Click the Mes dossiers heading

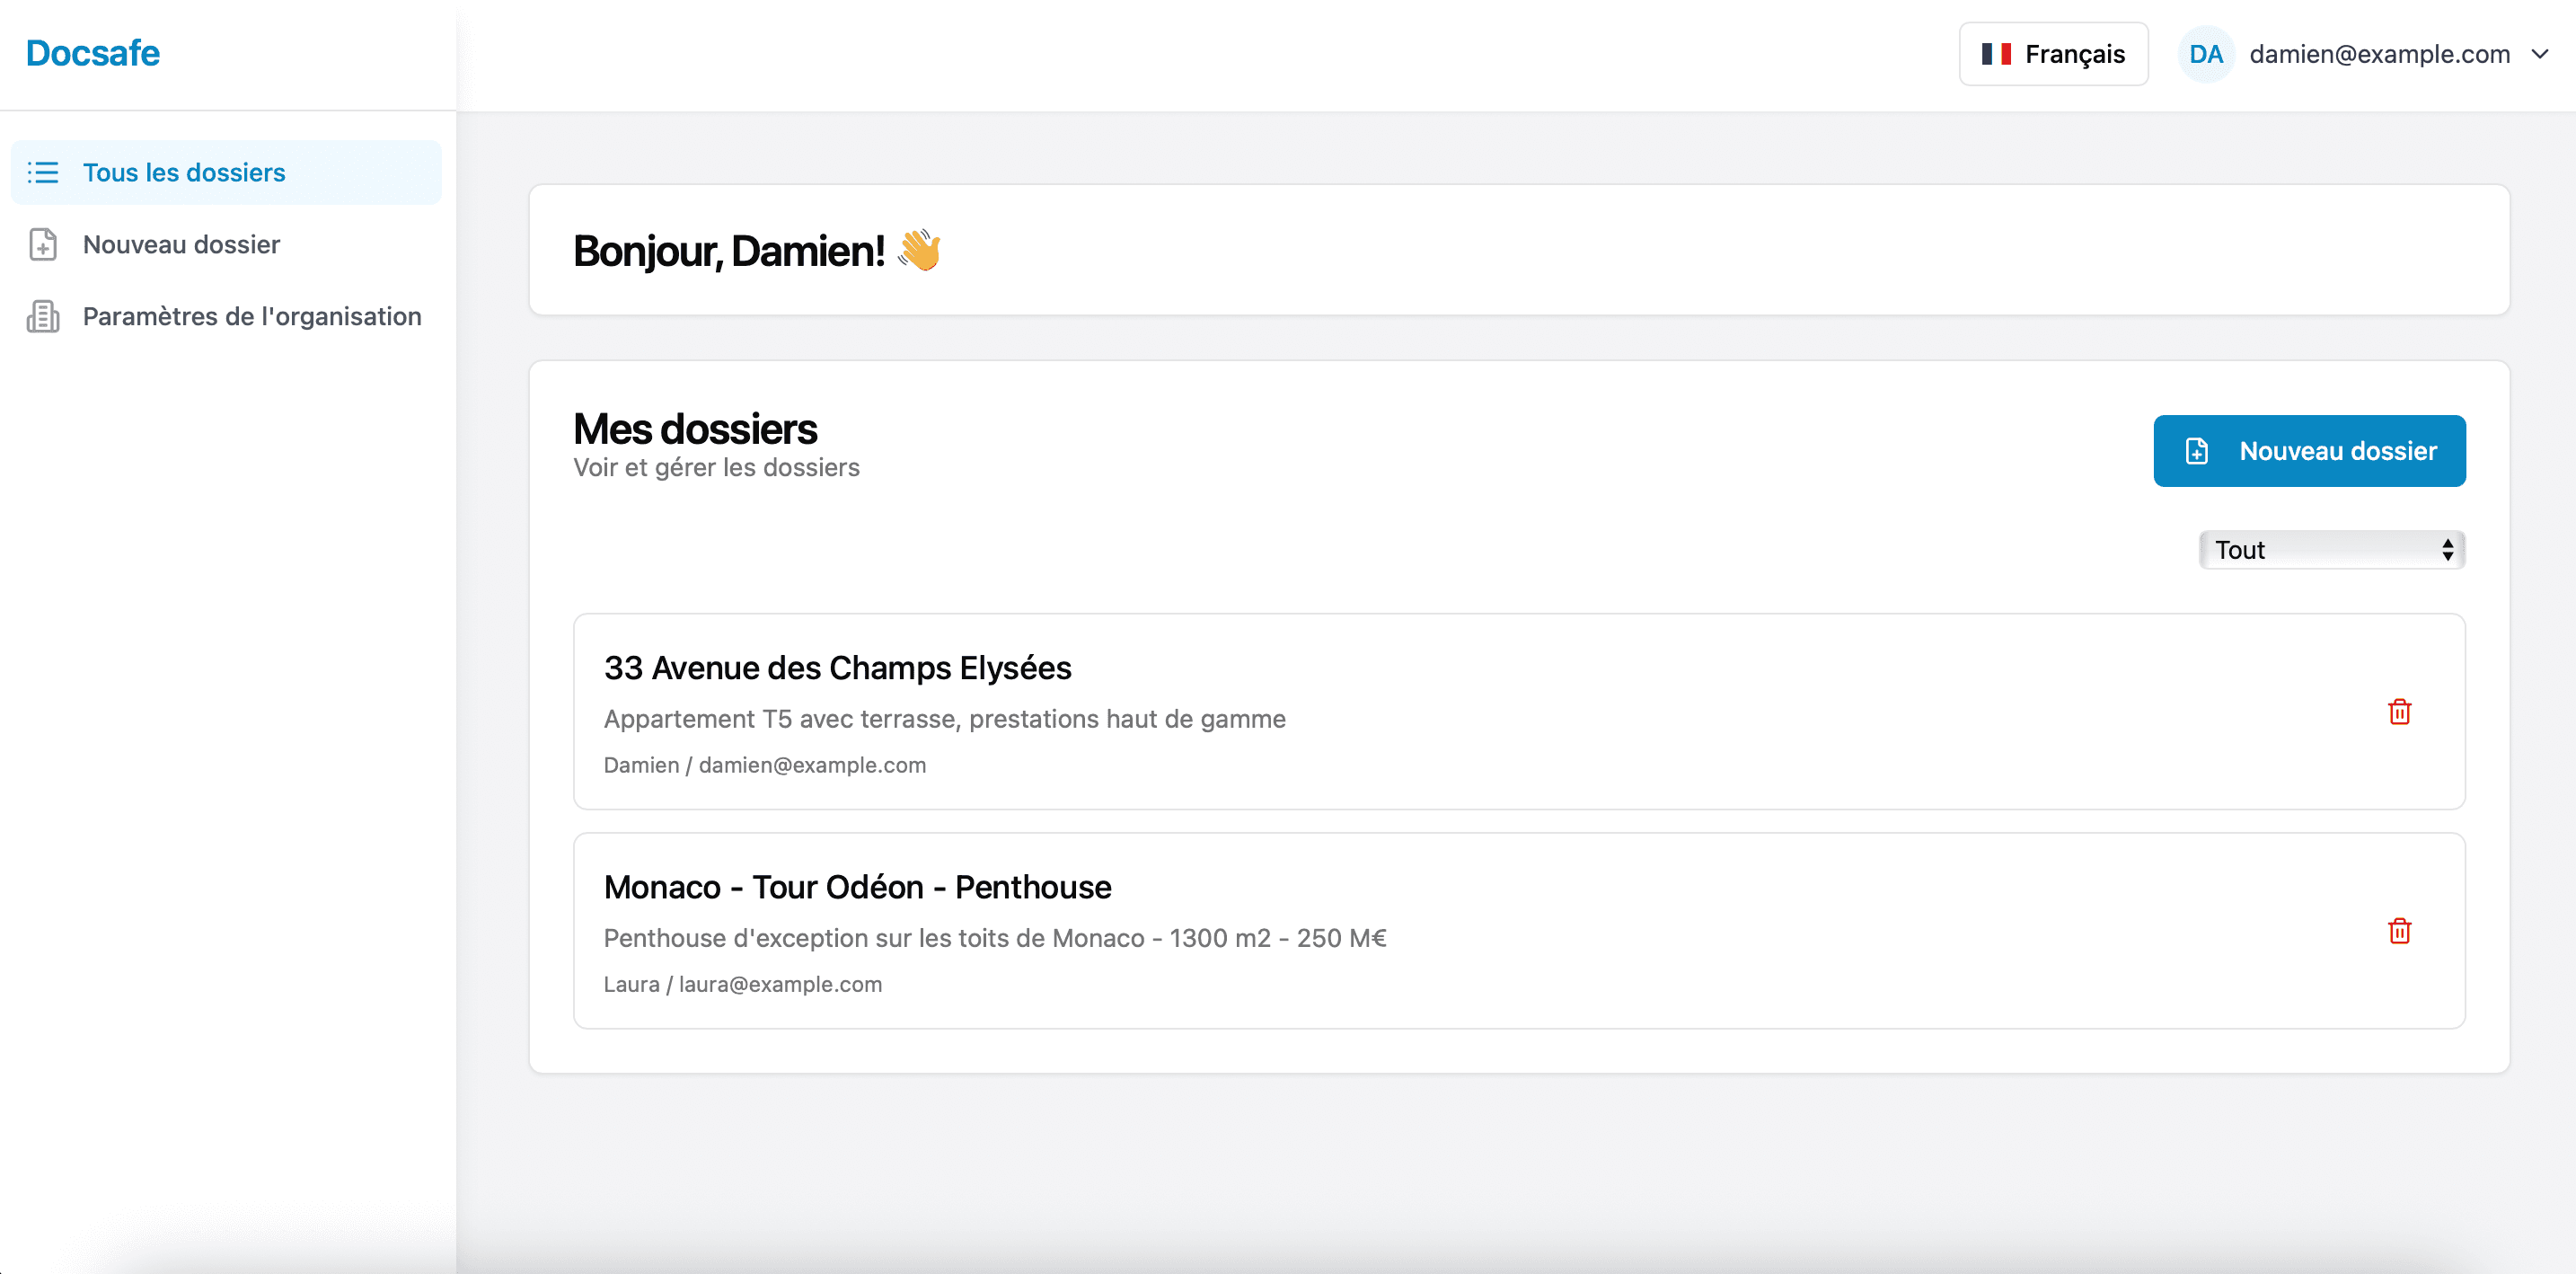pos(695,428)
